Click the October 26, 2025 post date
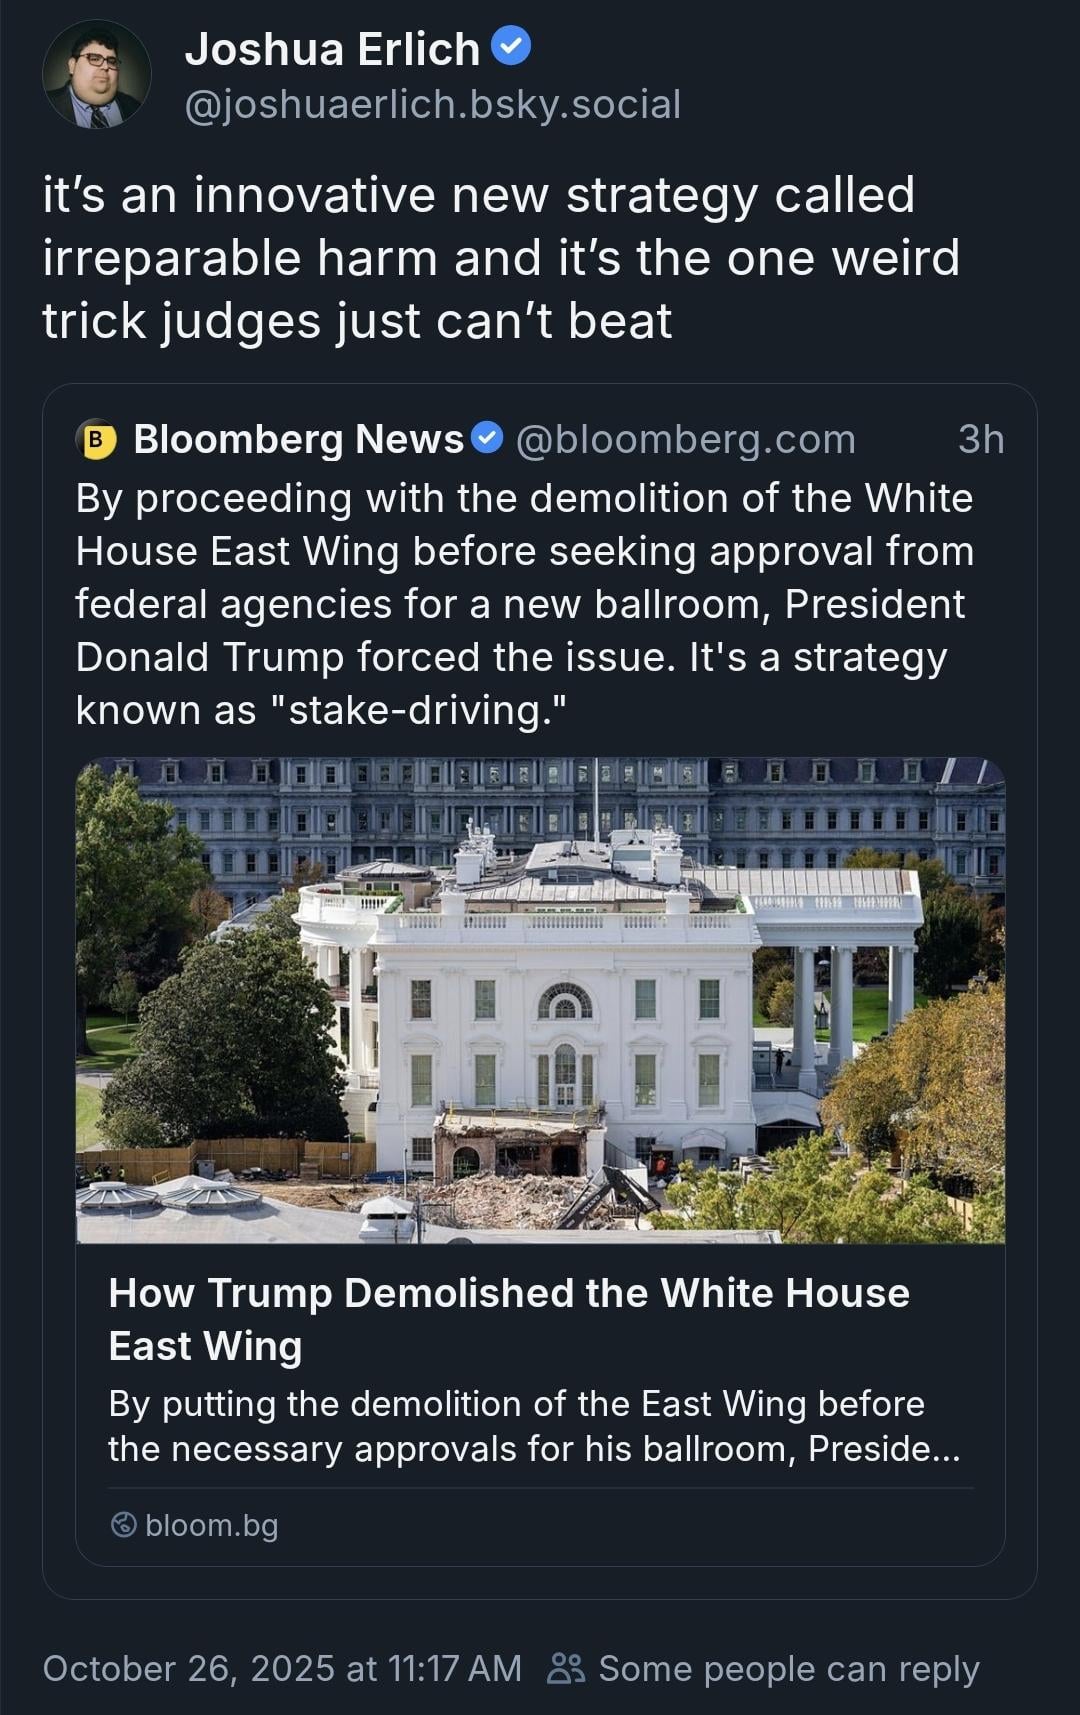1080x1715 pixels. coord(282,1668)
